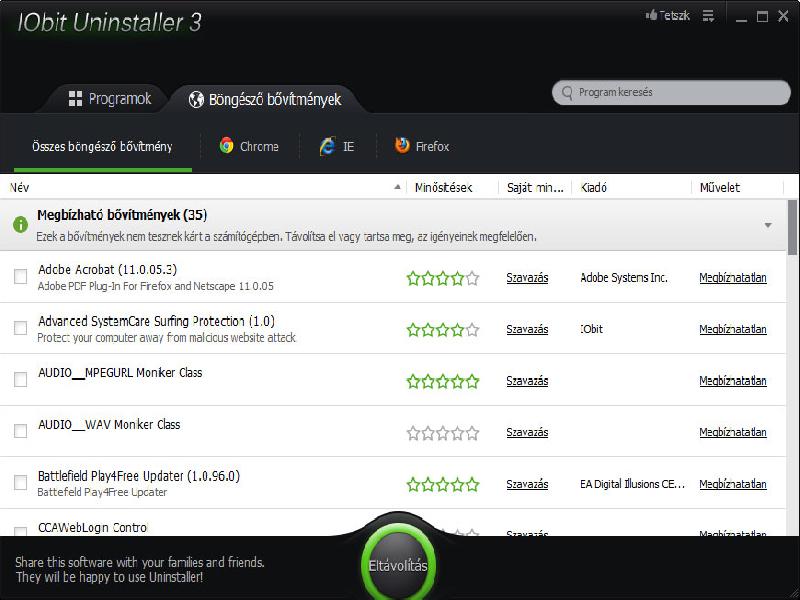Open the Böngésző bővítmények tab
The image size is (800, 600).
(x=265, y=99)
